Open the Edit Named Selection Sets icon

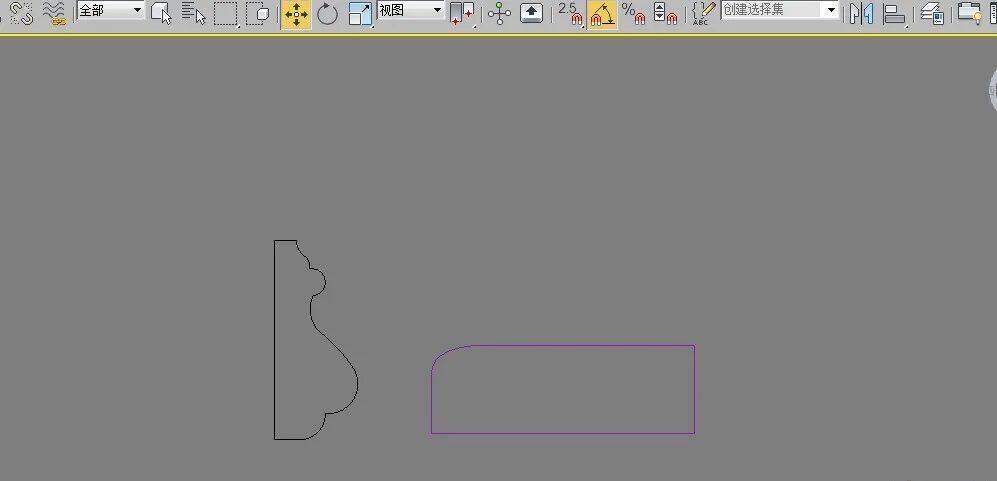[704, 13]
